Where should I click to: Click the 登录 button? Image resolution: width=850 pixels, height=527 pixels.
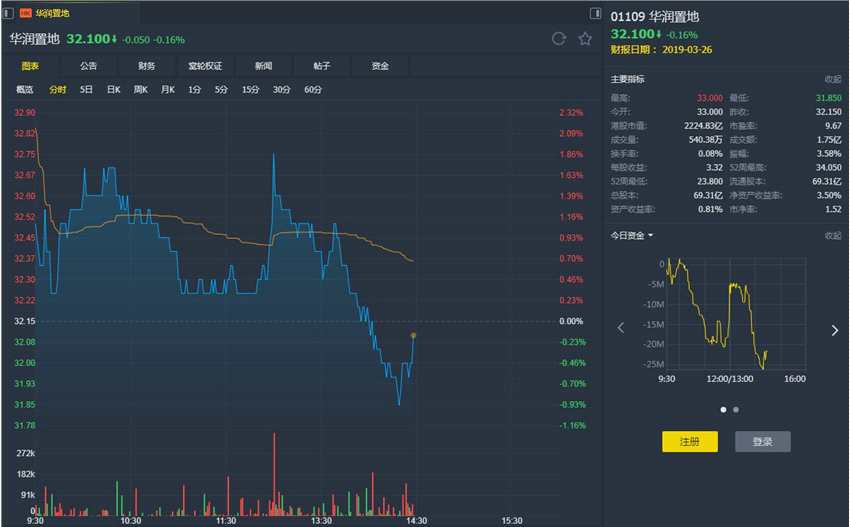point(762,442)
